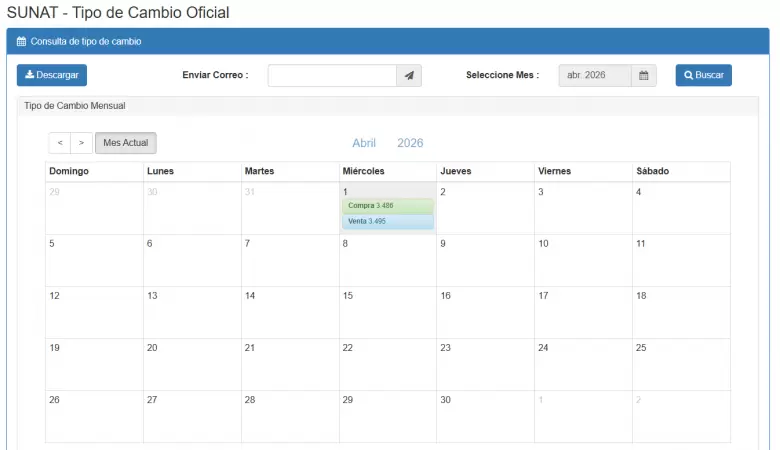The width and height of the screenshot is (780, 450).
Task: Choose Sunday April 19 in calendar
Action: click(94, 363)
